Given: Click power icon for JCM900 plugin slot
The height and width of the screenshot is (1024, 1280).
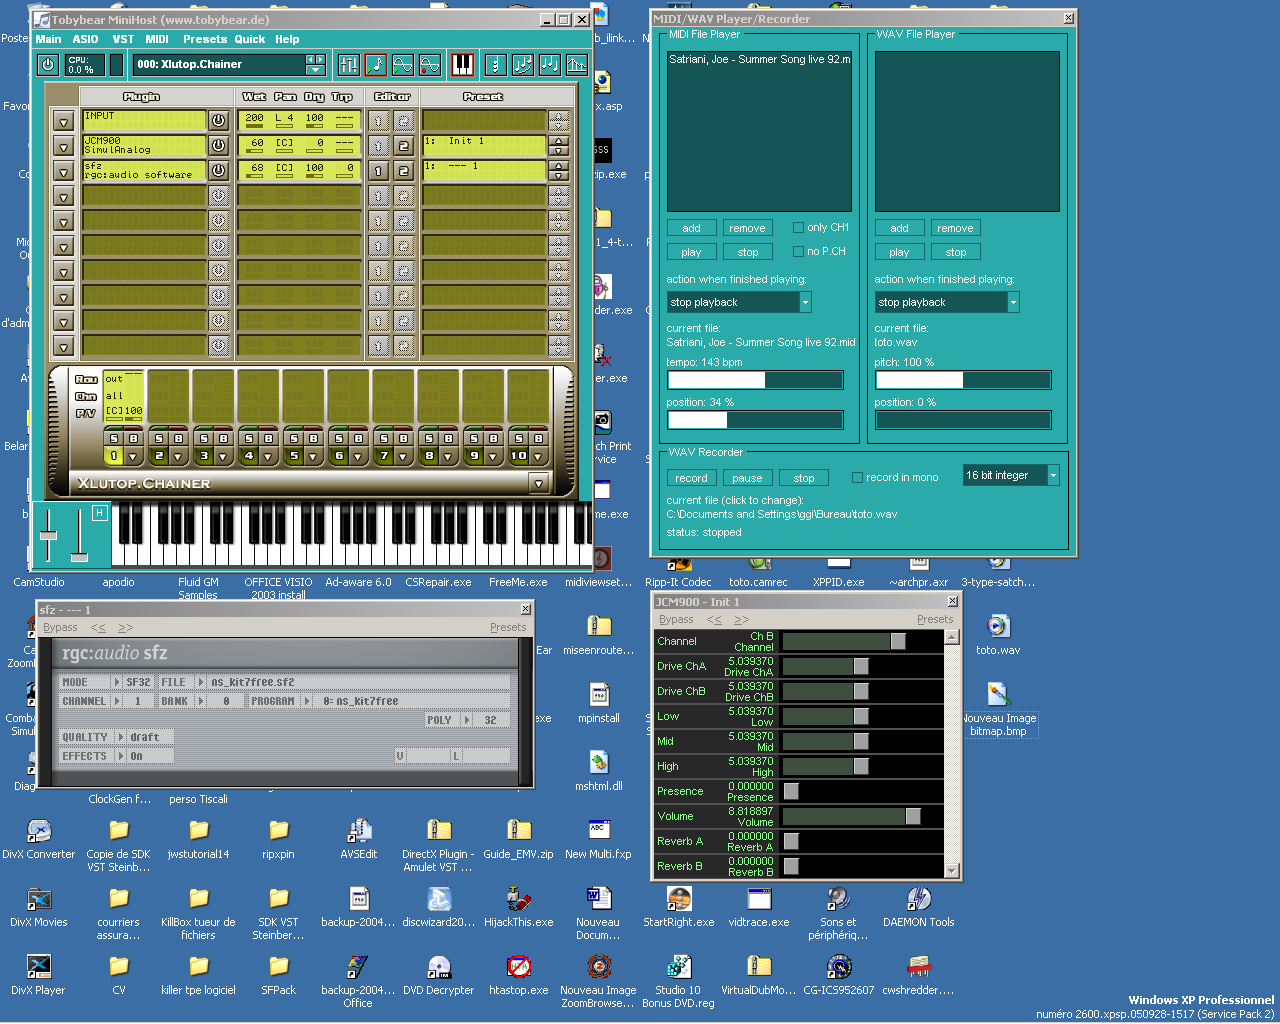Looking at the screenshot, I should pyautogui.click(x=219, y=146).
